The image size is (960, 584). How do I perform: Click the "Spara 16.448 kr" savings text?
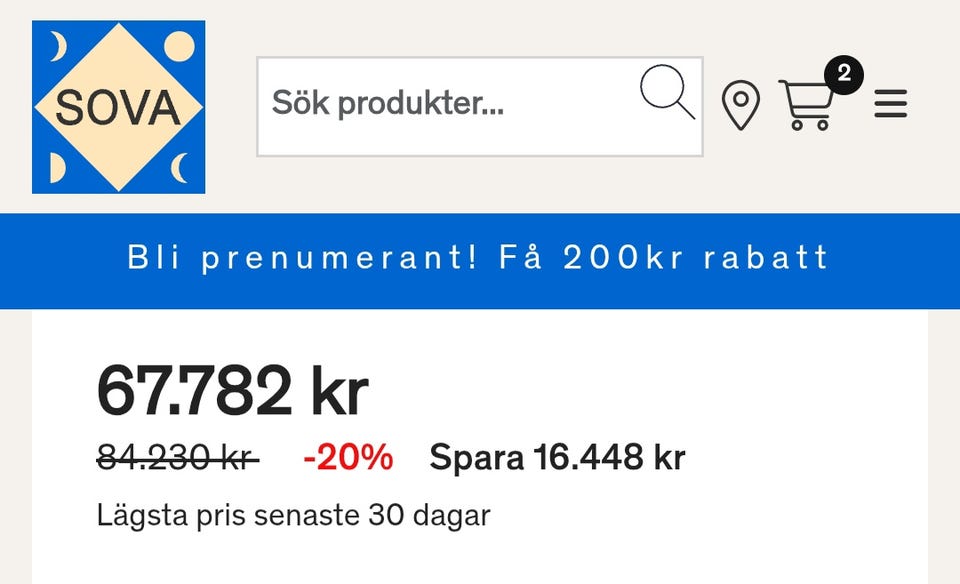[557, 458]
